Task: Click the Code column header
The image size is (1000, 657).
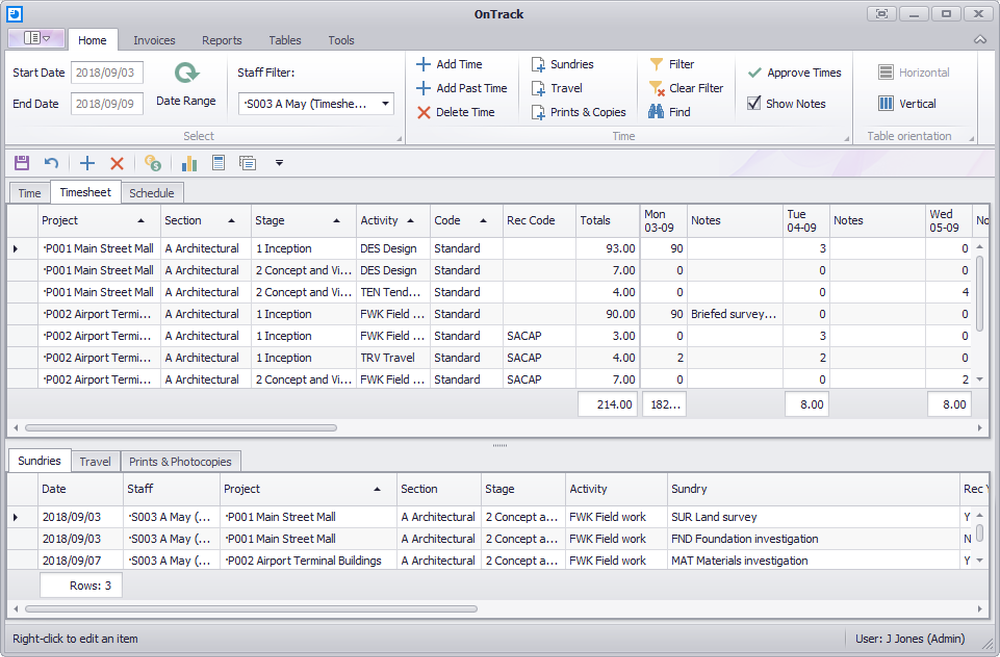Action: pyautogui.click(x=466, y=221)
